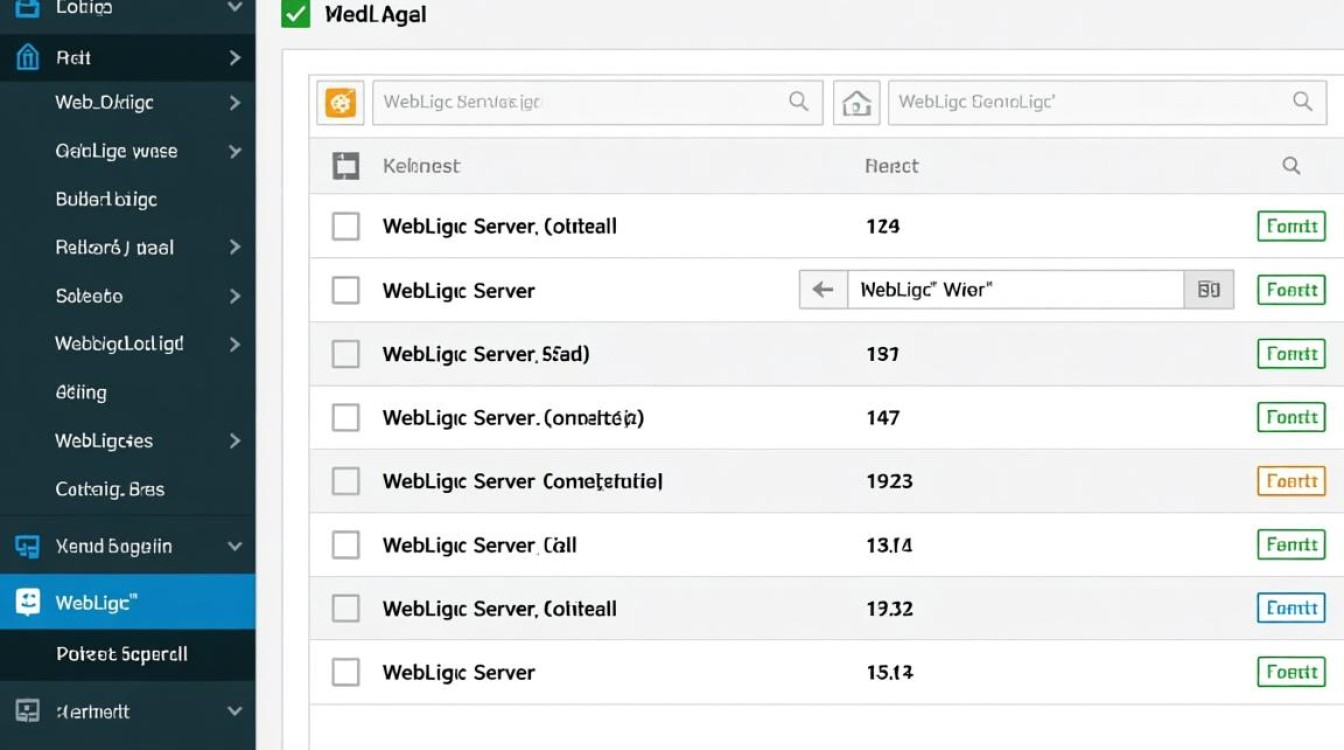Screen dimensions: 1344x750
Task: Click the select-all icon in the Kelnnest header
Action: [x=345, y=166]
